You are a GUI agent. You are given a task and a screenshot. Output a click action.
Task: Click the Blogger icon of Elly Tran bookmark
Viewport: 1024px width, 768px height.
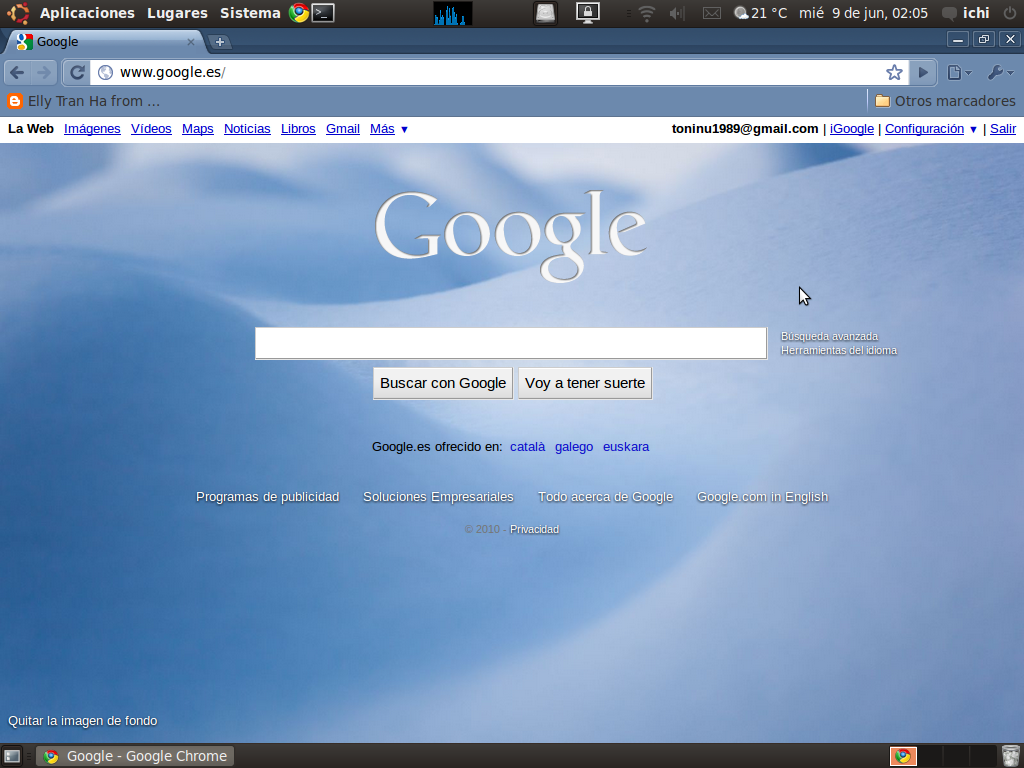(x=15, y=101)
